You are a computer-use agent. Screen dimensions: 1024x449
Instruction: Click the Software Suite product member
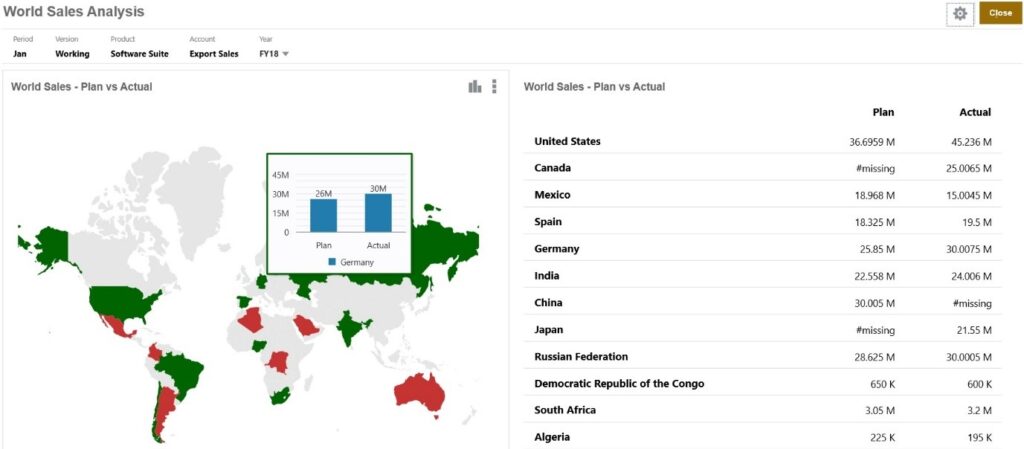click(140, 54)
